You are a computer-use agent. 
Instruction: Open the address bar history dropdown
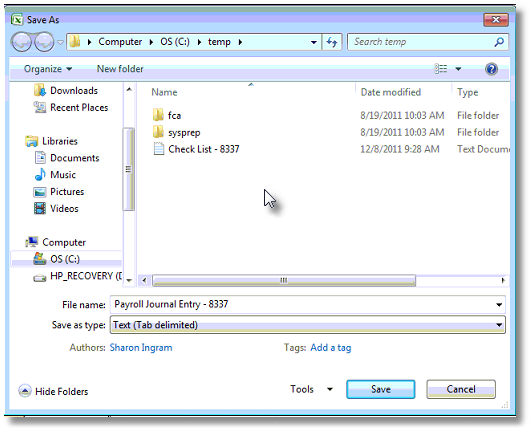[314, 42]
